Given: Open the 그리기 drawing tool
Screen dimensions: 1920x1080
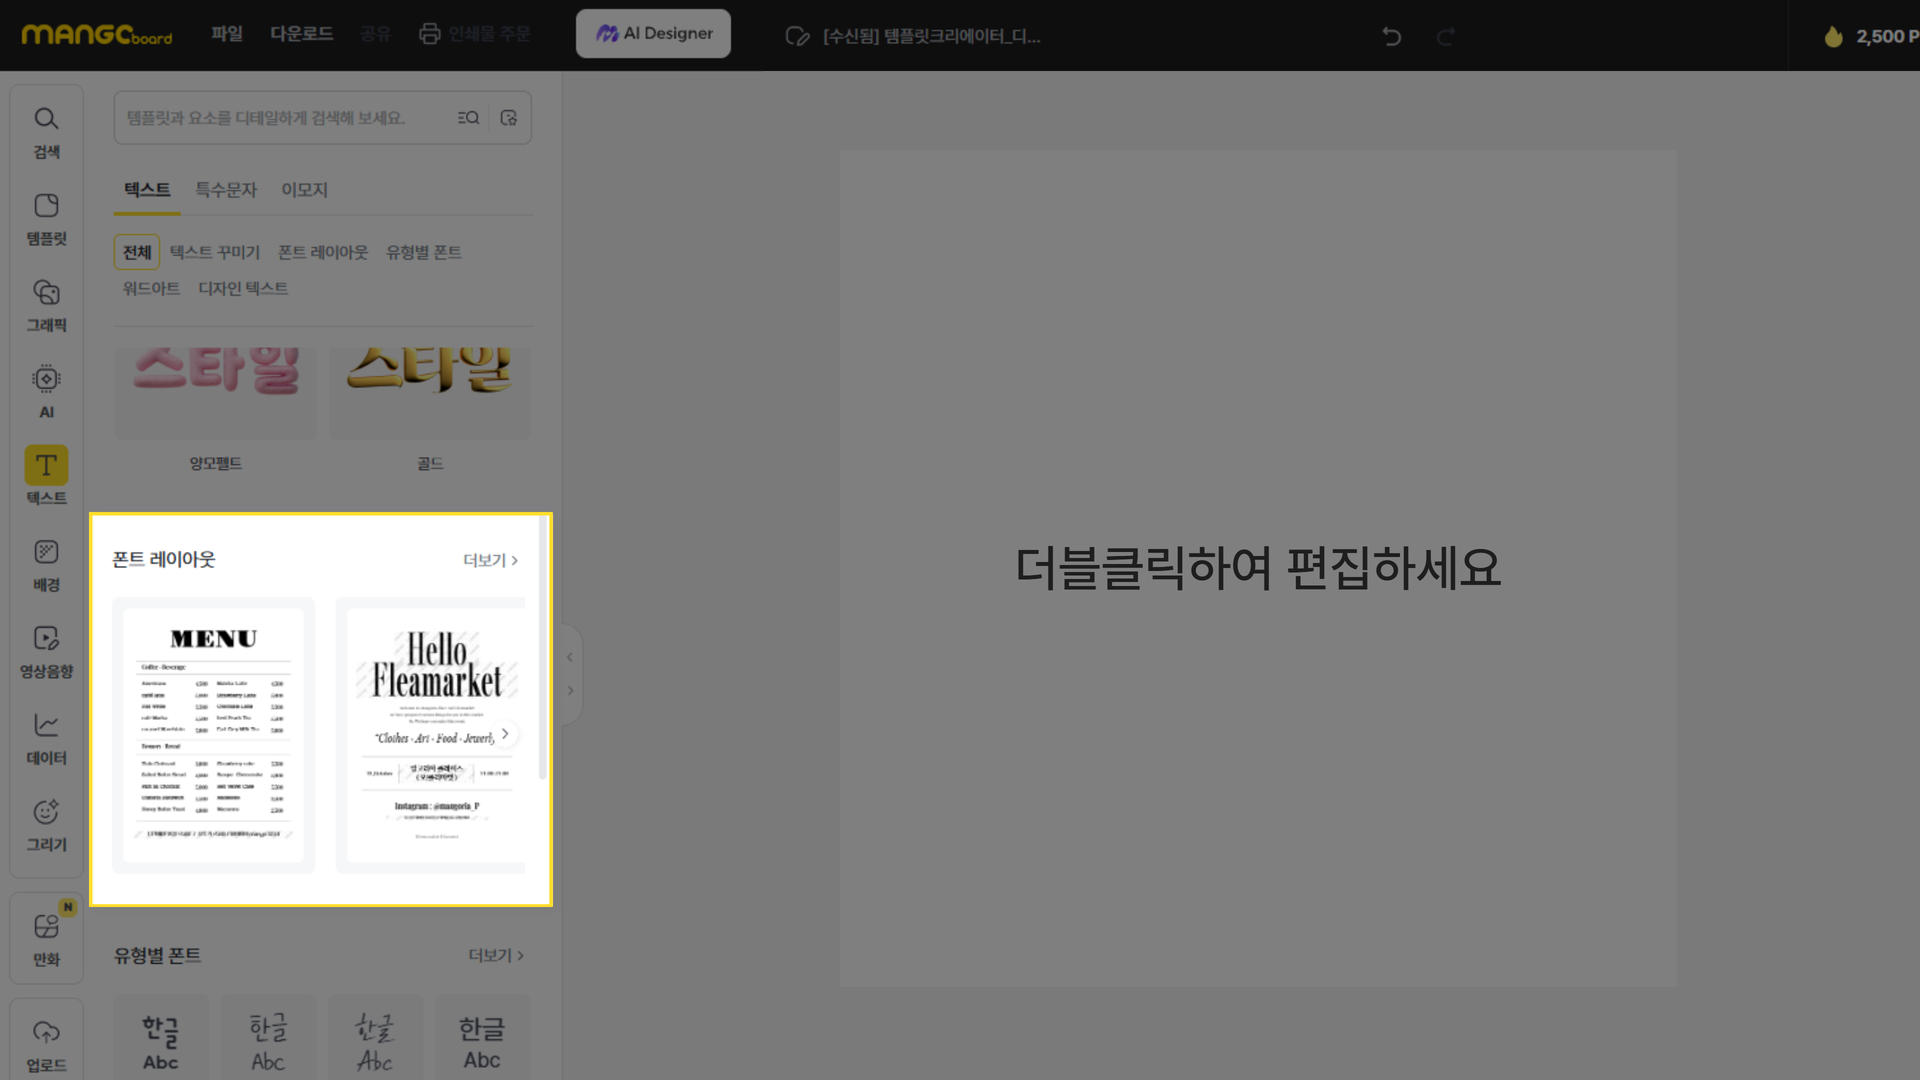Looking at the screenshot, I should pos(46,825).
